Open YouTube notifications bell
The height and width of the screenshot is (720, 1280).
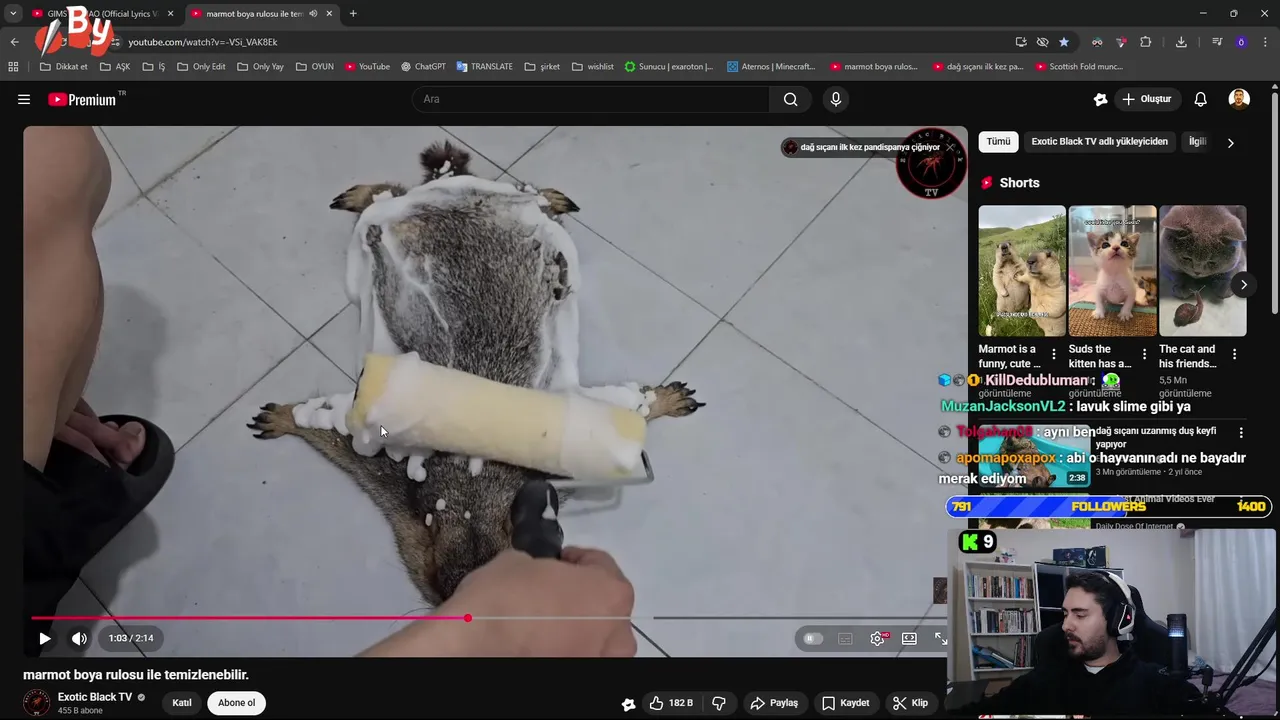point(1200,99)
